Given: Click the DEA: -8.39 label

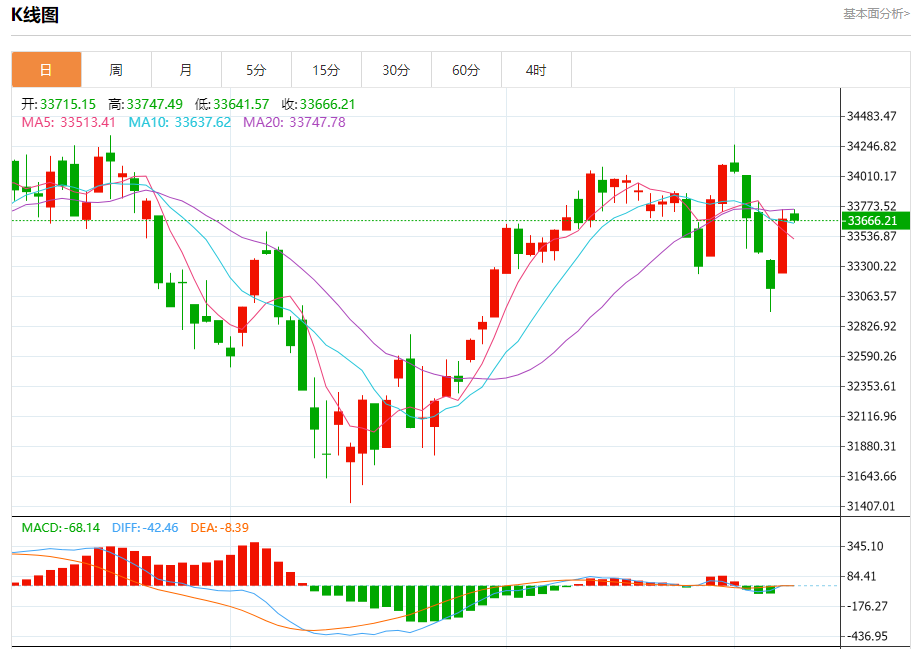Looking at the screenshot, I should pyautogui.click(x=220, y=528).
